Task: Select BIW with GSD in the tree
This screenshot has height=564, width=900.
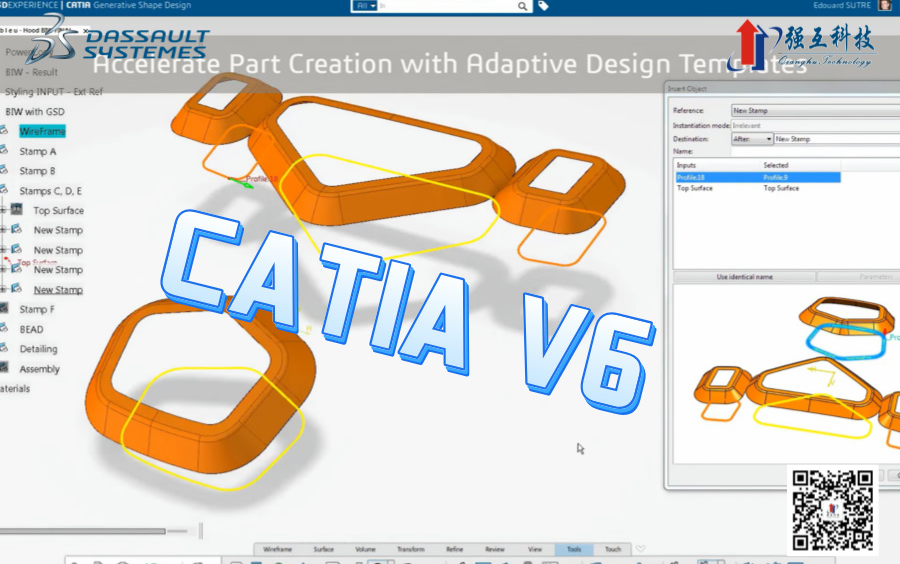Action: (x=35, y=111)
